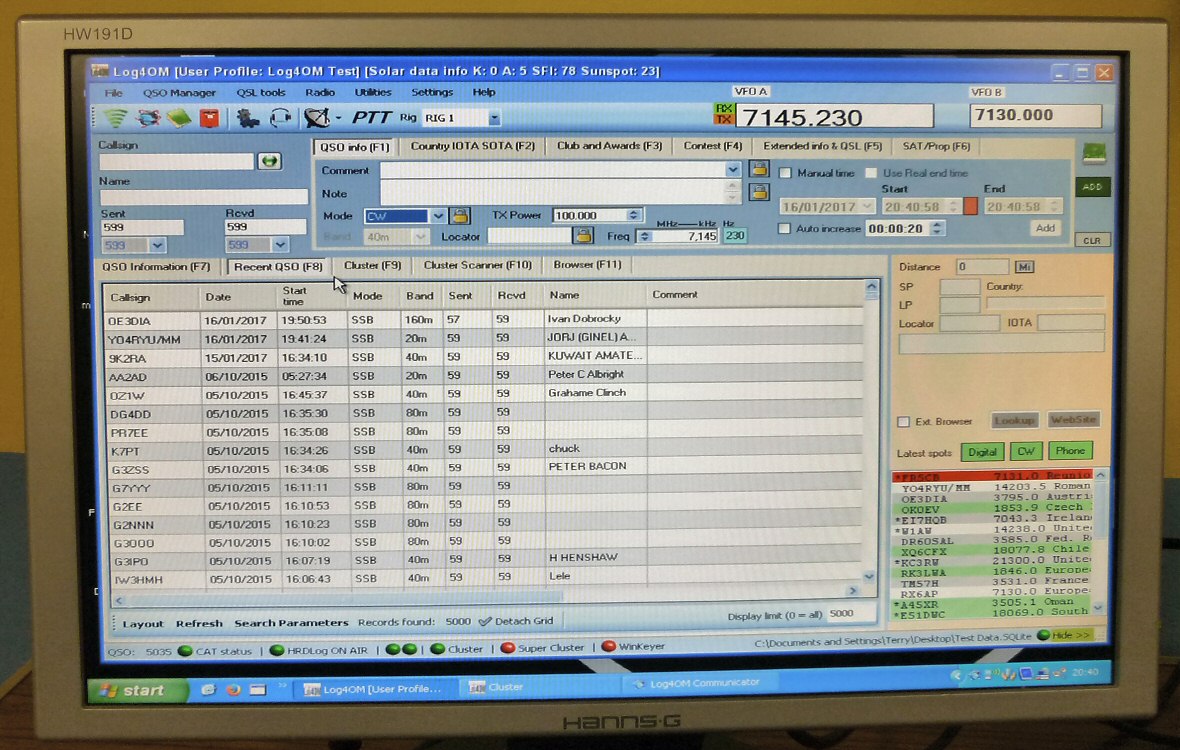
Task: Click the WinKeyer red indicator
Action: pos(609,645)
